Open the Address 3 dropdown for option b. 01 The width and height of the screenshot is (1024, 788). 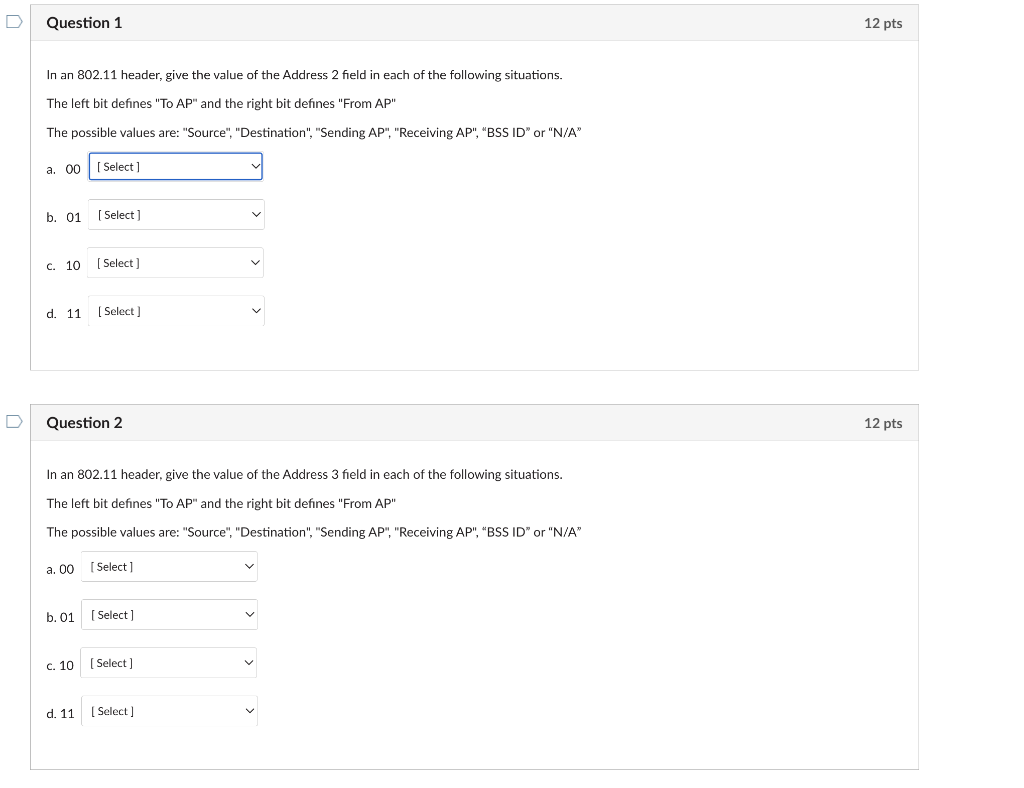[x=169, y=614]
